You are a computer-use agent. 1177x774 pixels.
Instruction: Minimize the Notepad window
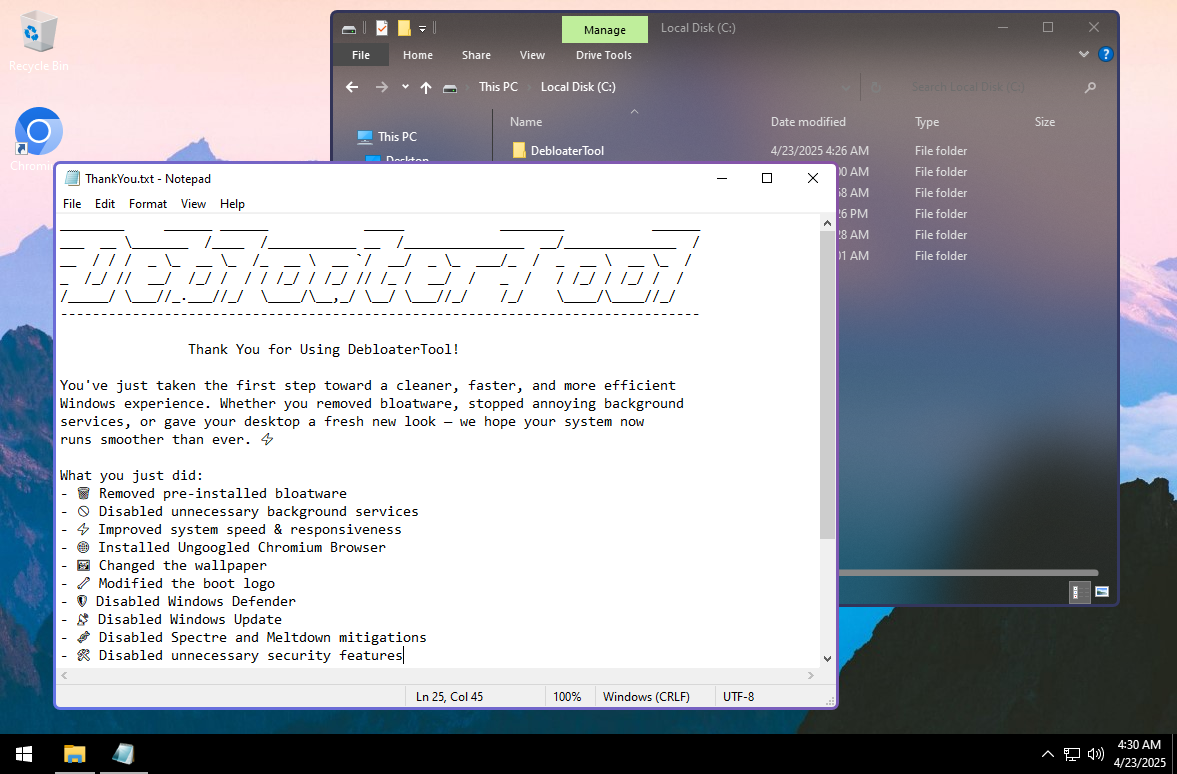[721, 179]
